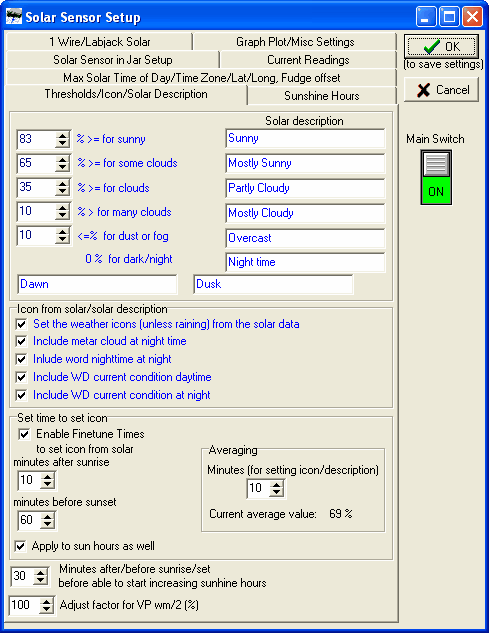Switch to the Current Readings tab
This screenshot has height=633, width=489.
click(308, 60)
